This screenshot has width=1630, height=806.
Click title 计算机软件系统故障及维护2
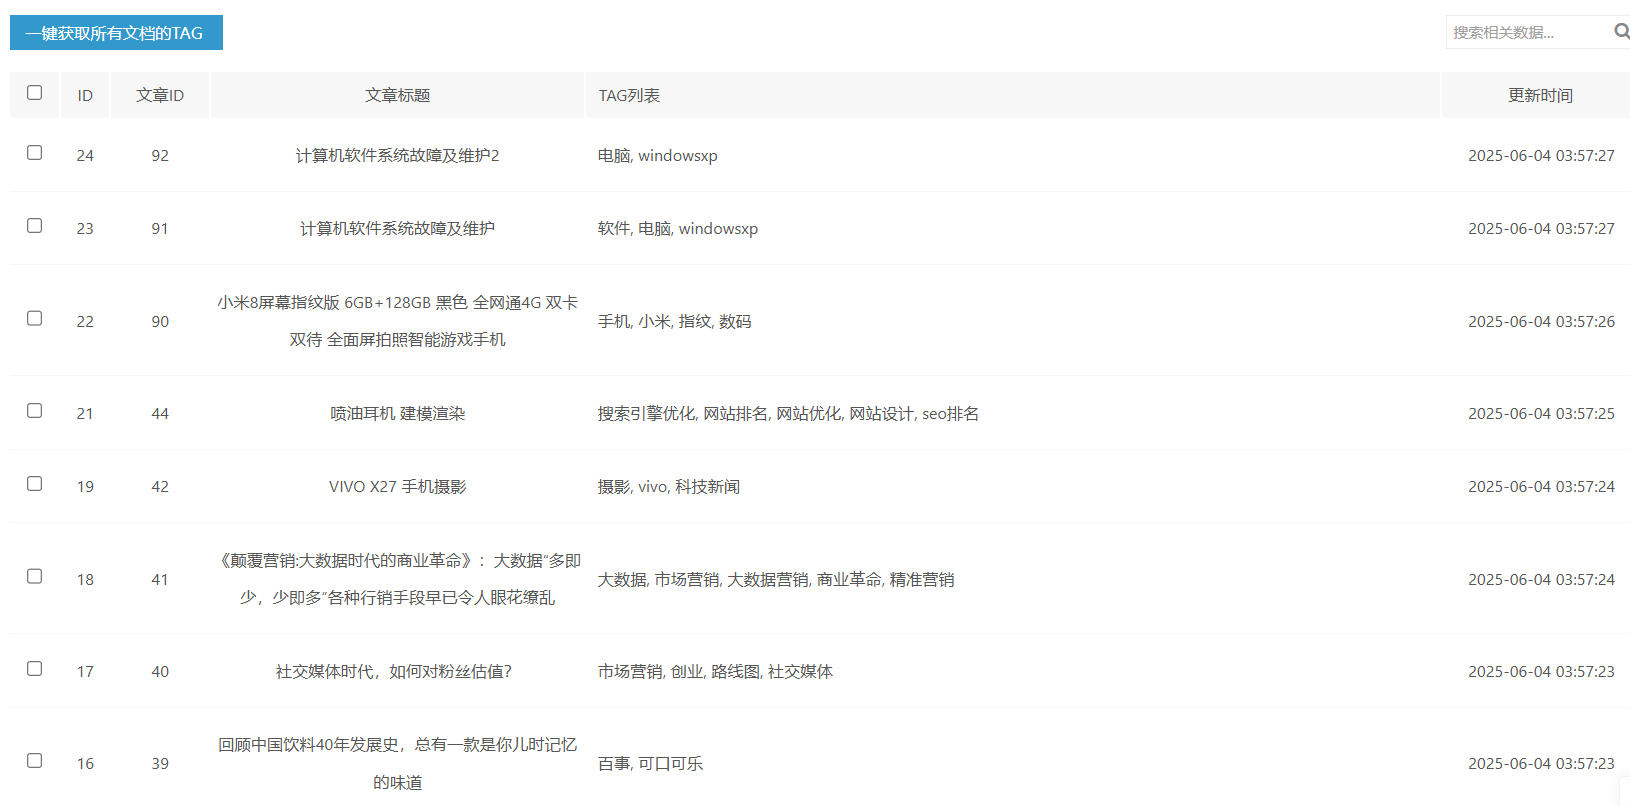[x=397, y=155]
